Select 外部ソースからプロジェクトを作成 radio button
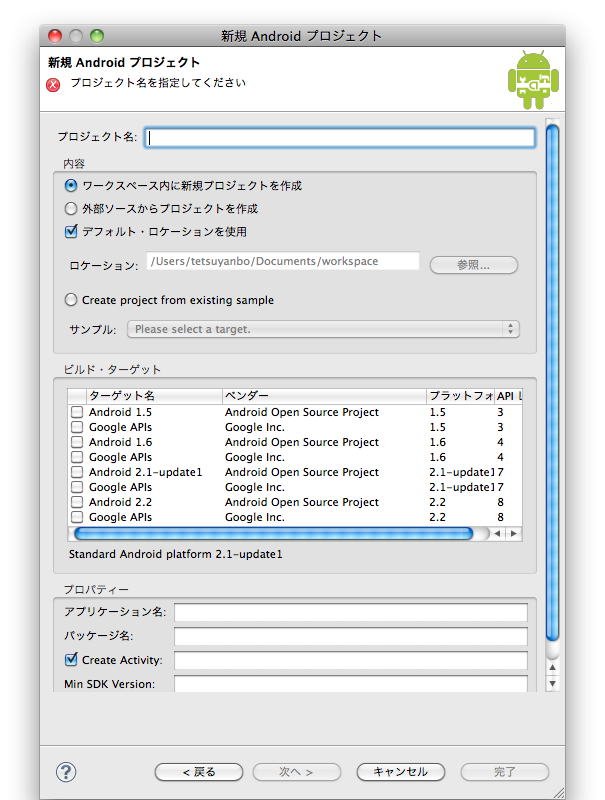The height and width of the screenshot is (800, 605). 71,208
